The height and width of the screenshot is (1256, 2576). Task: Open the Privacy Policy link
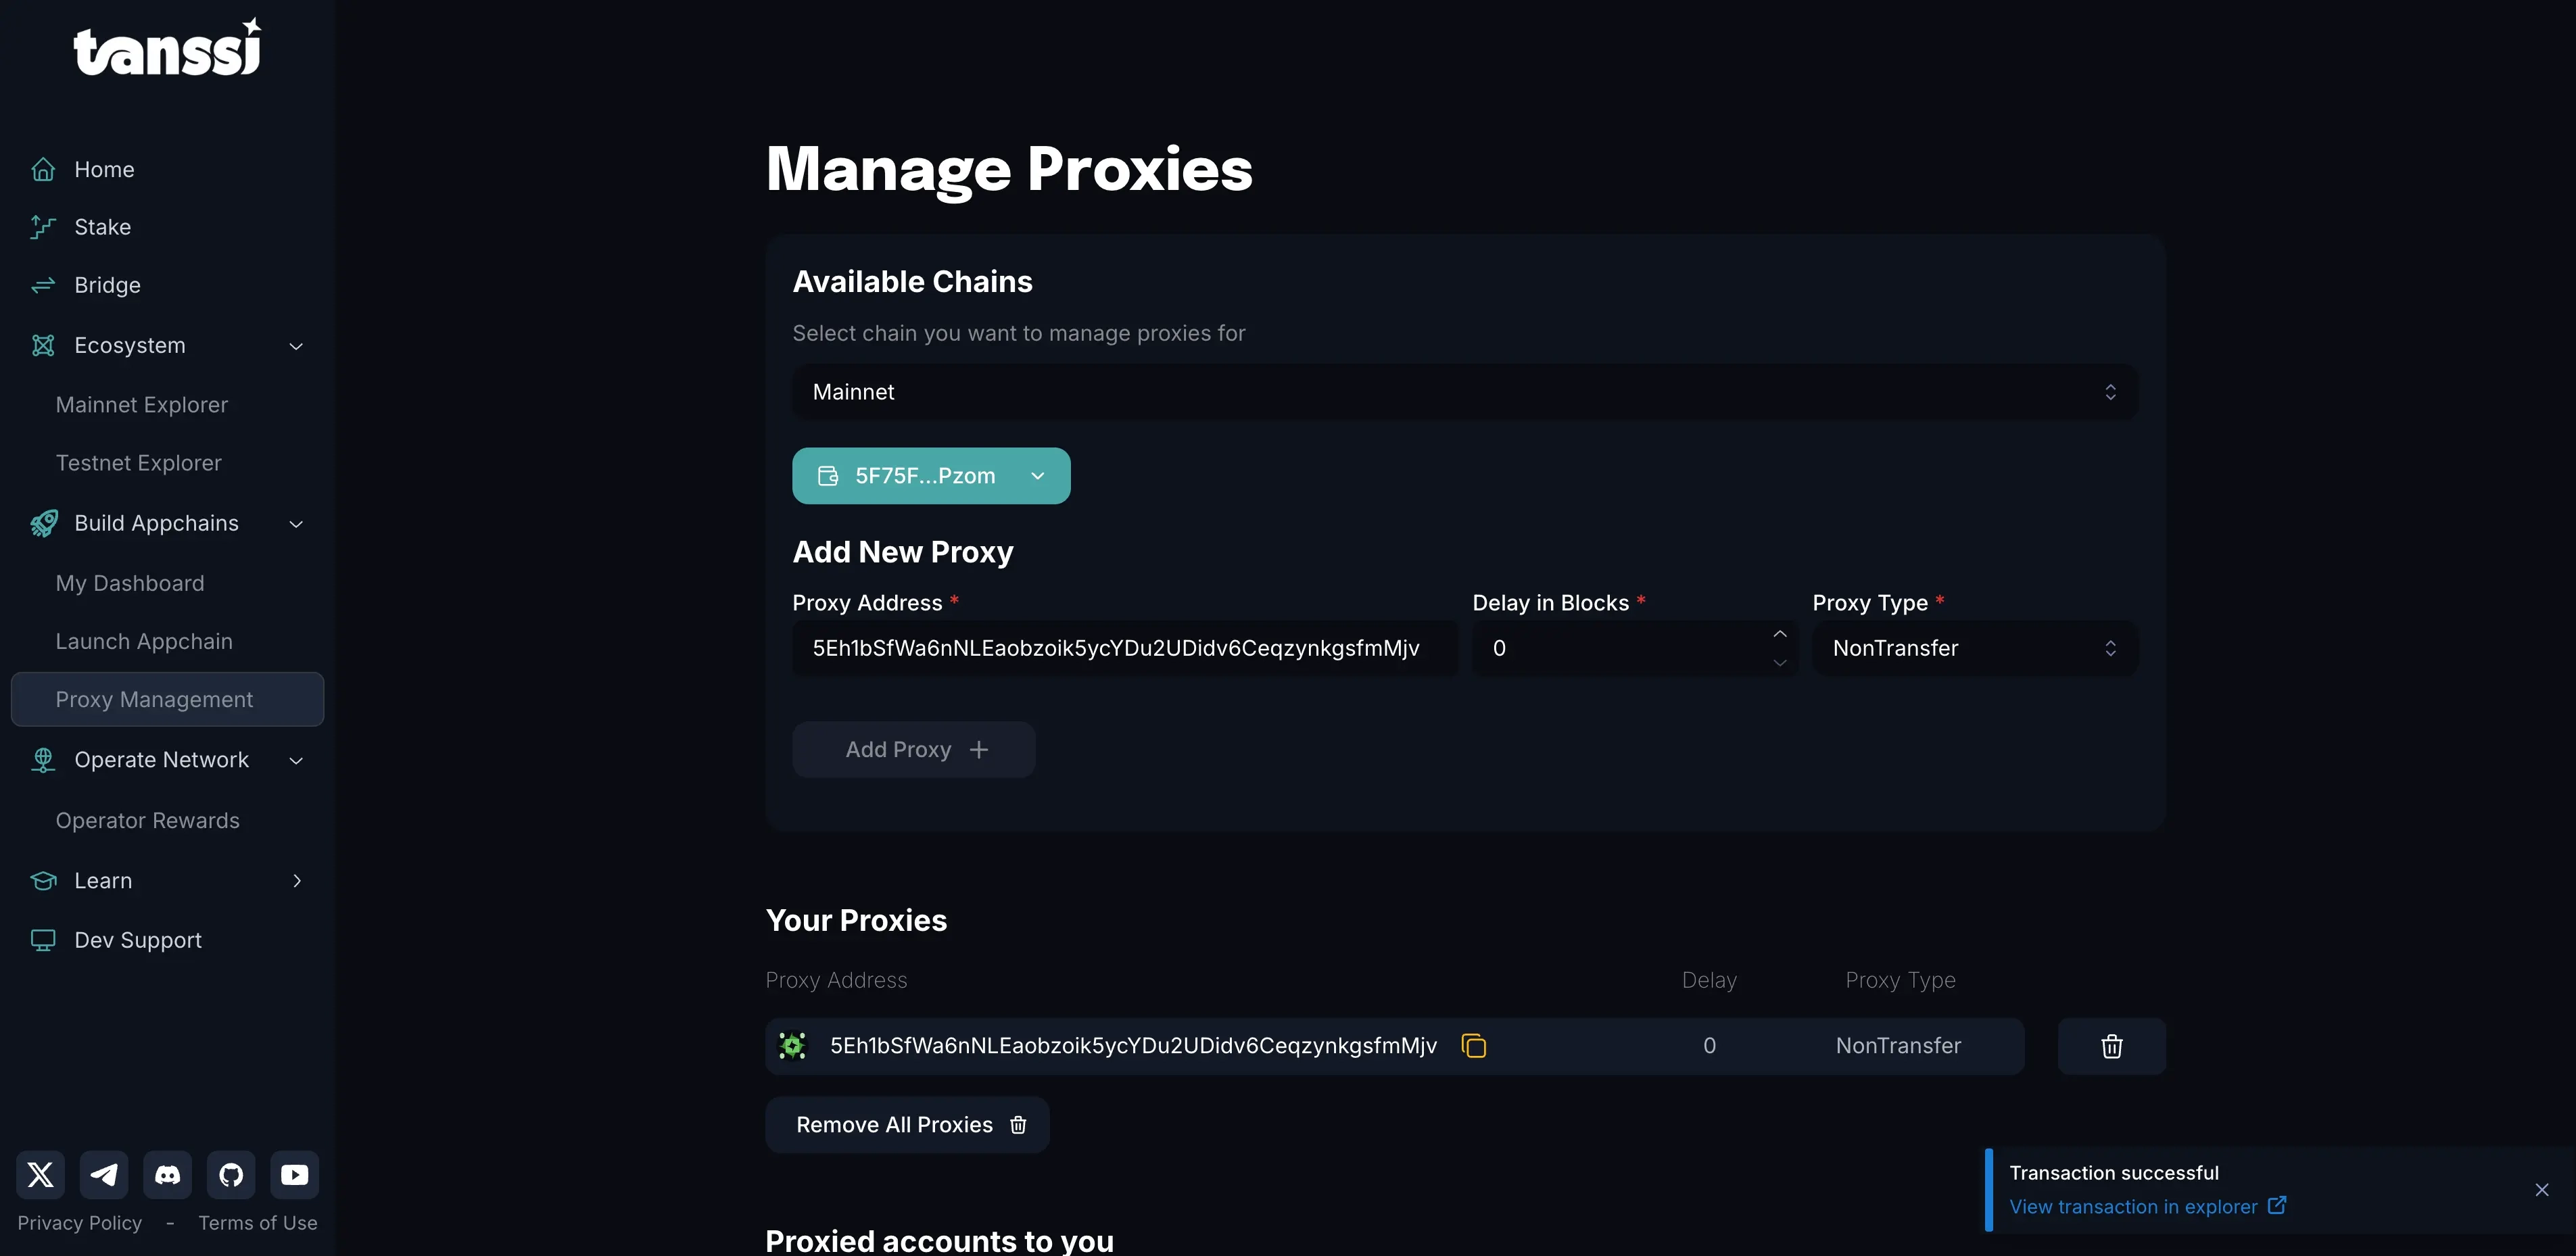pos(80,1223)
